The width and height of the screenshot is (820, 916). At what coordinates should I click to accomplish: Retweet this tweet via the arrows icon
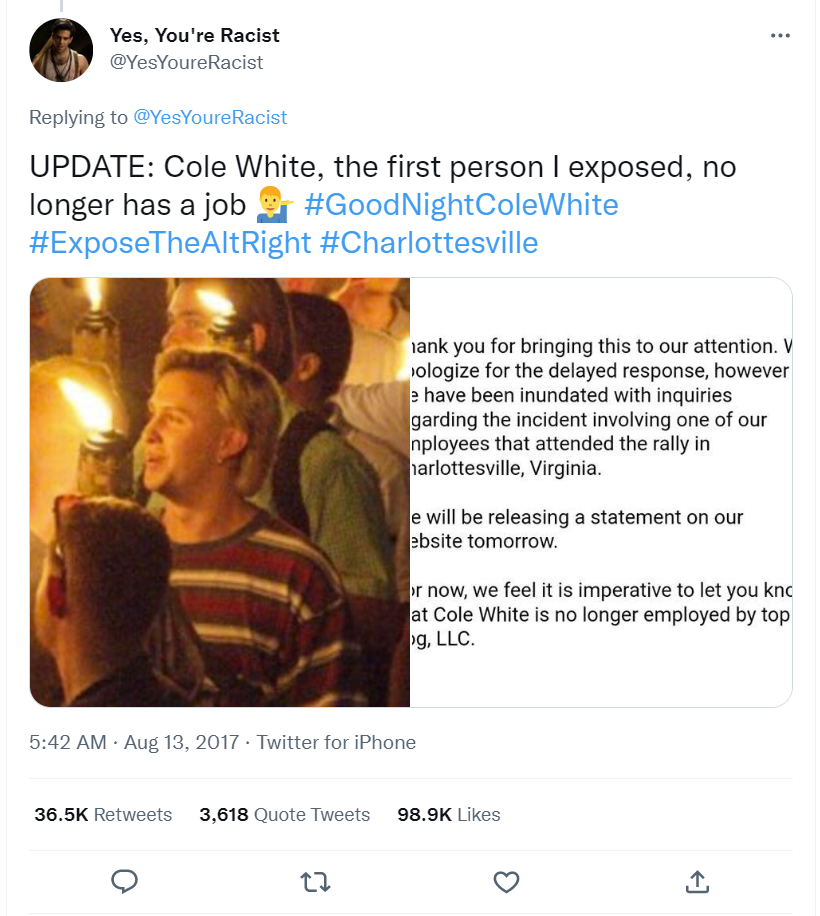(315, 881)
